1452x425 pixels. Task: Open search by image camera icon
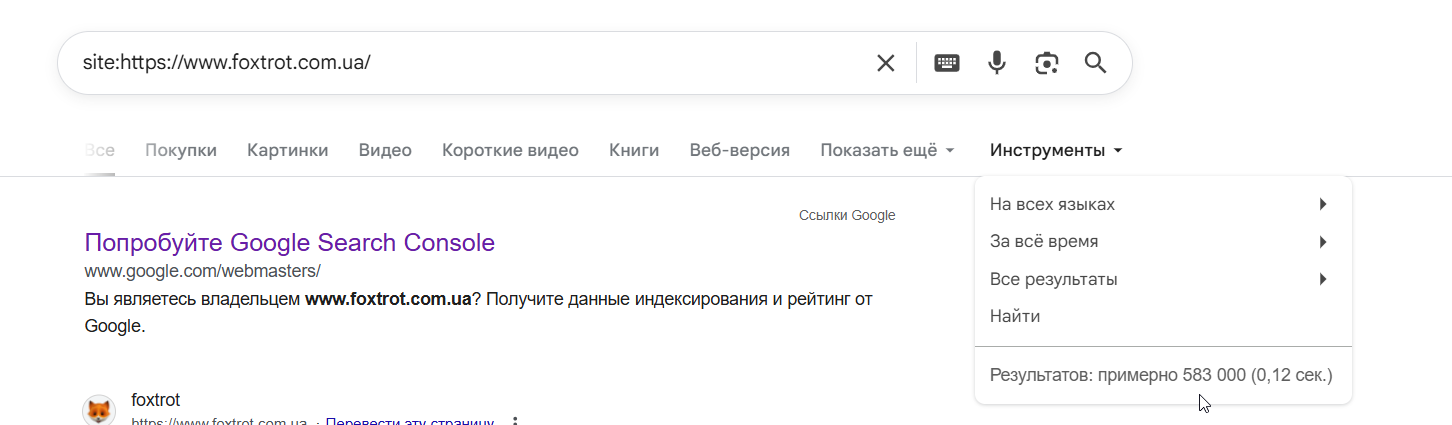pyautogui.click(x=1046, y=63)
